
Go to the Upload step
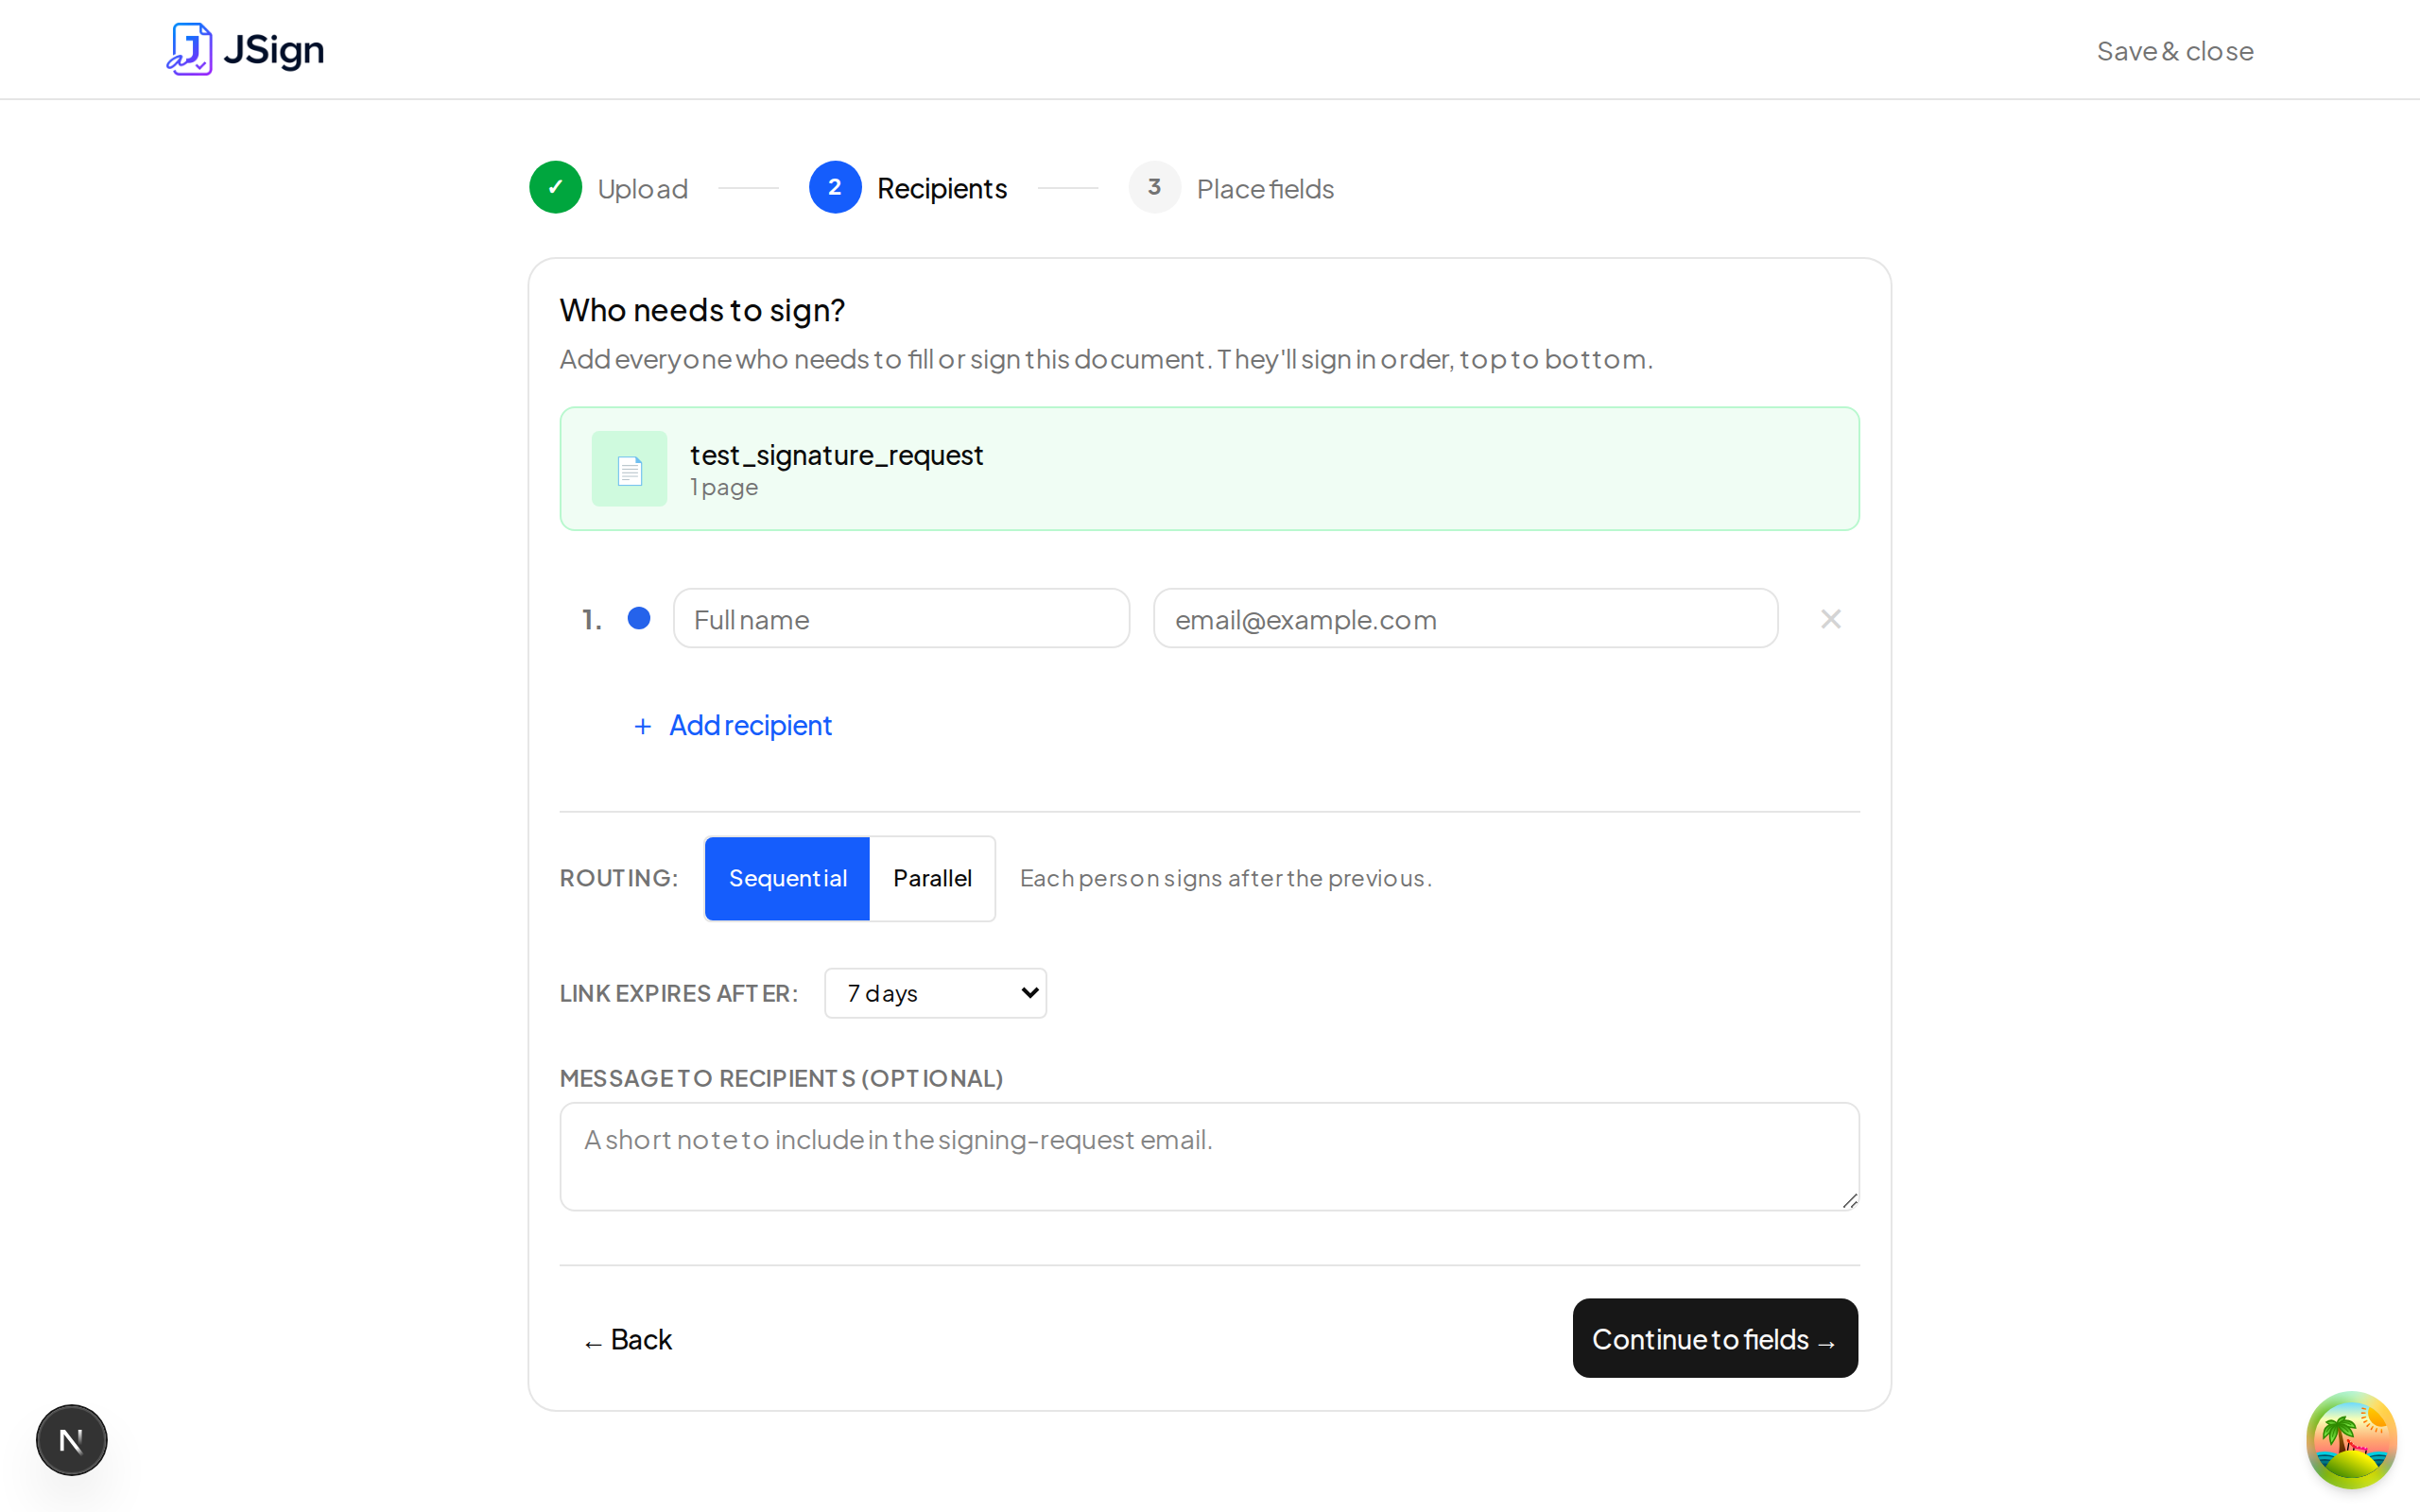pyautogui.click(x=642, y=188)
